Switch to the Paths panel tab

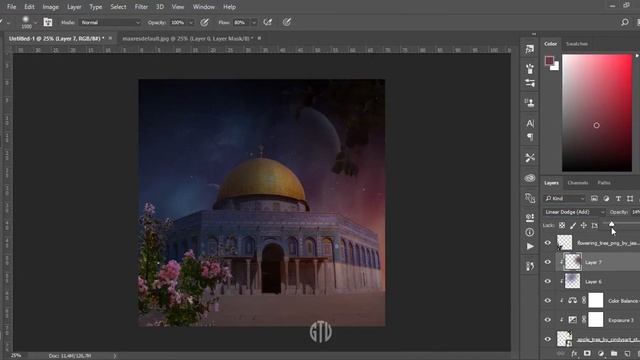click(x=604, y=183)
